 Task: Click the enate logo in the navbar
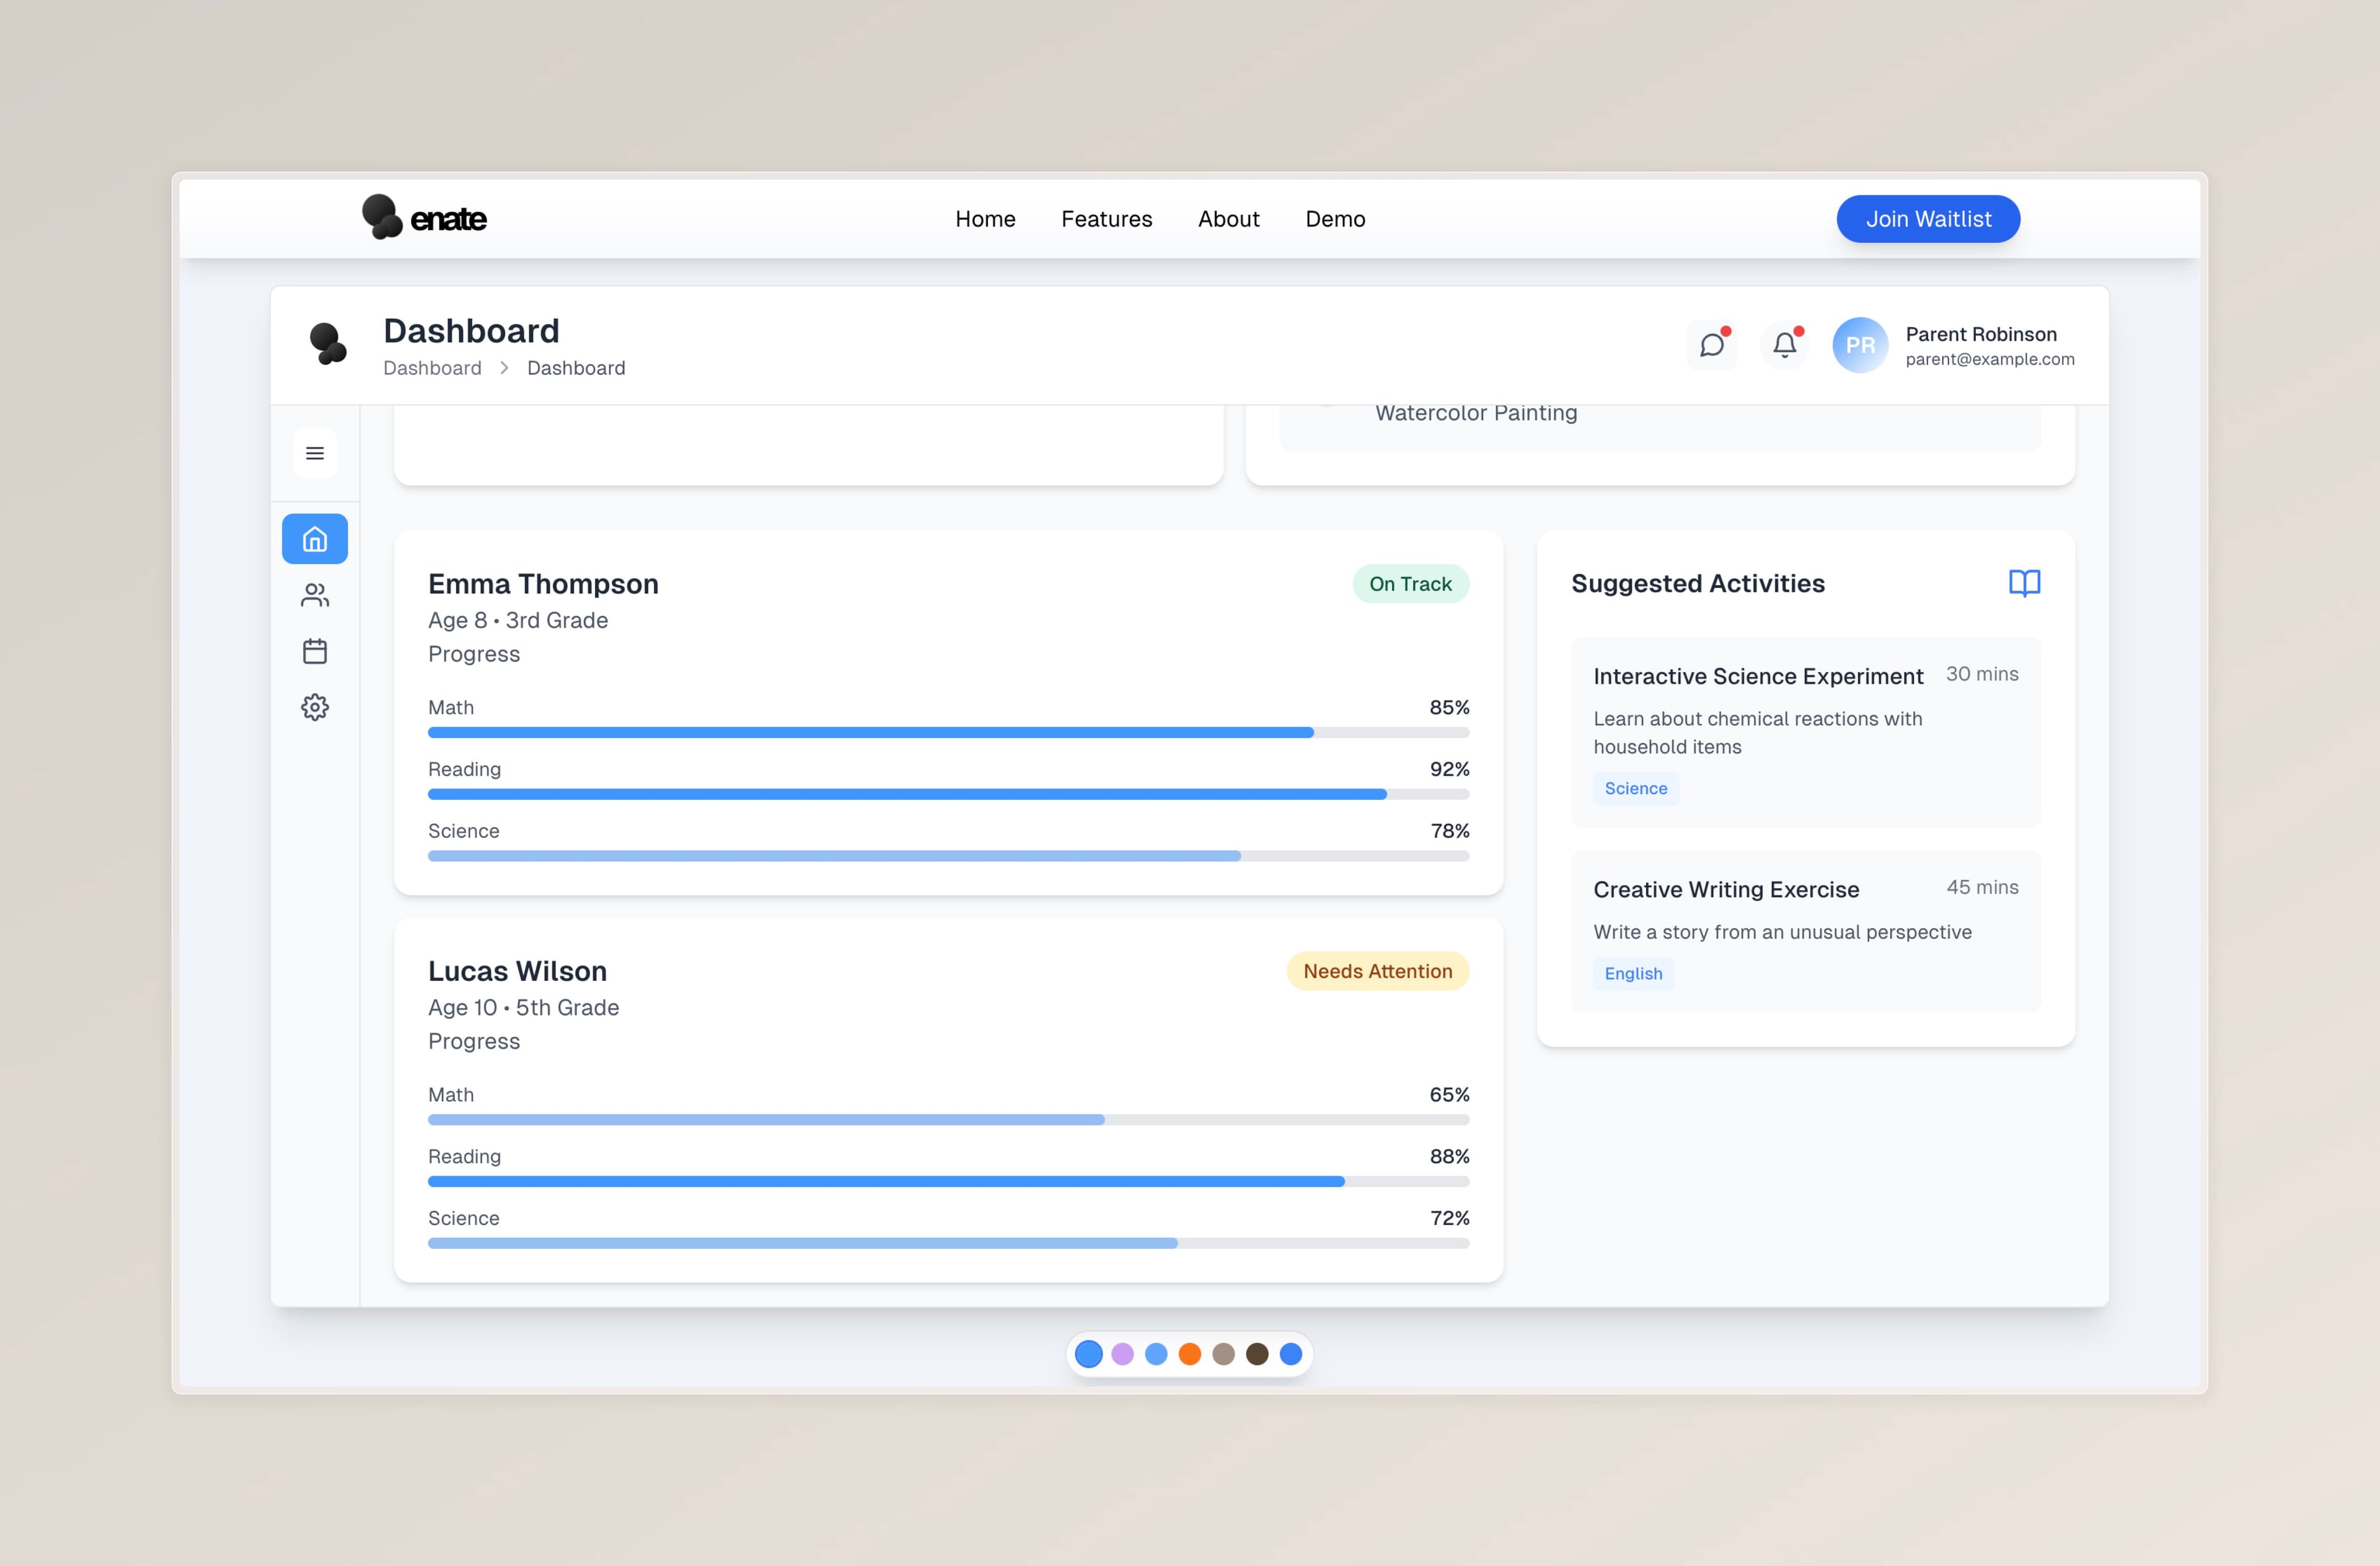pyautogui.click(x=424, y=218)
